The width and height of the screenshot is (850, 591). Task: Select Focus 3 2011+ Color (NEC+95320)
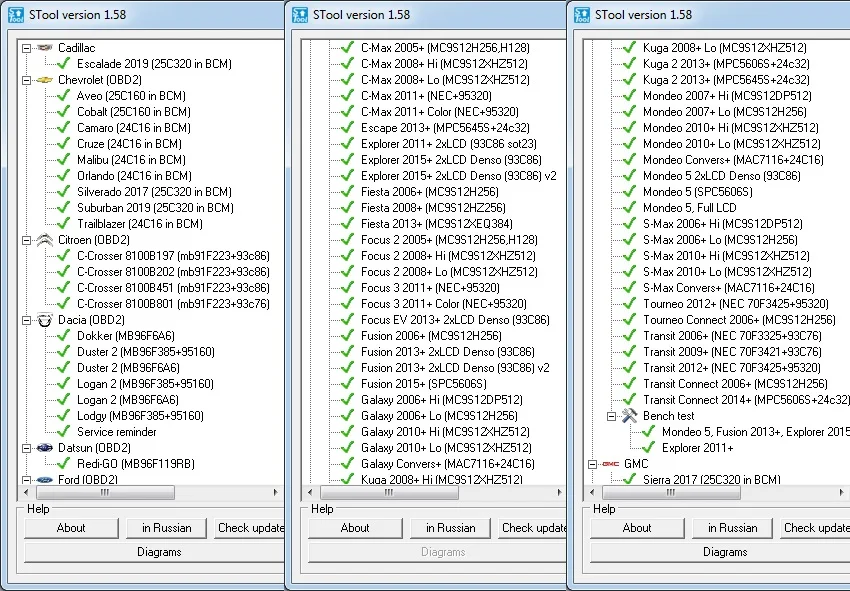pos(444,304)
